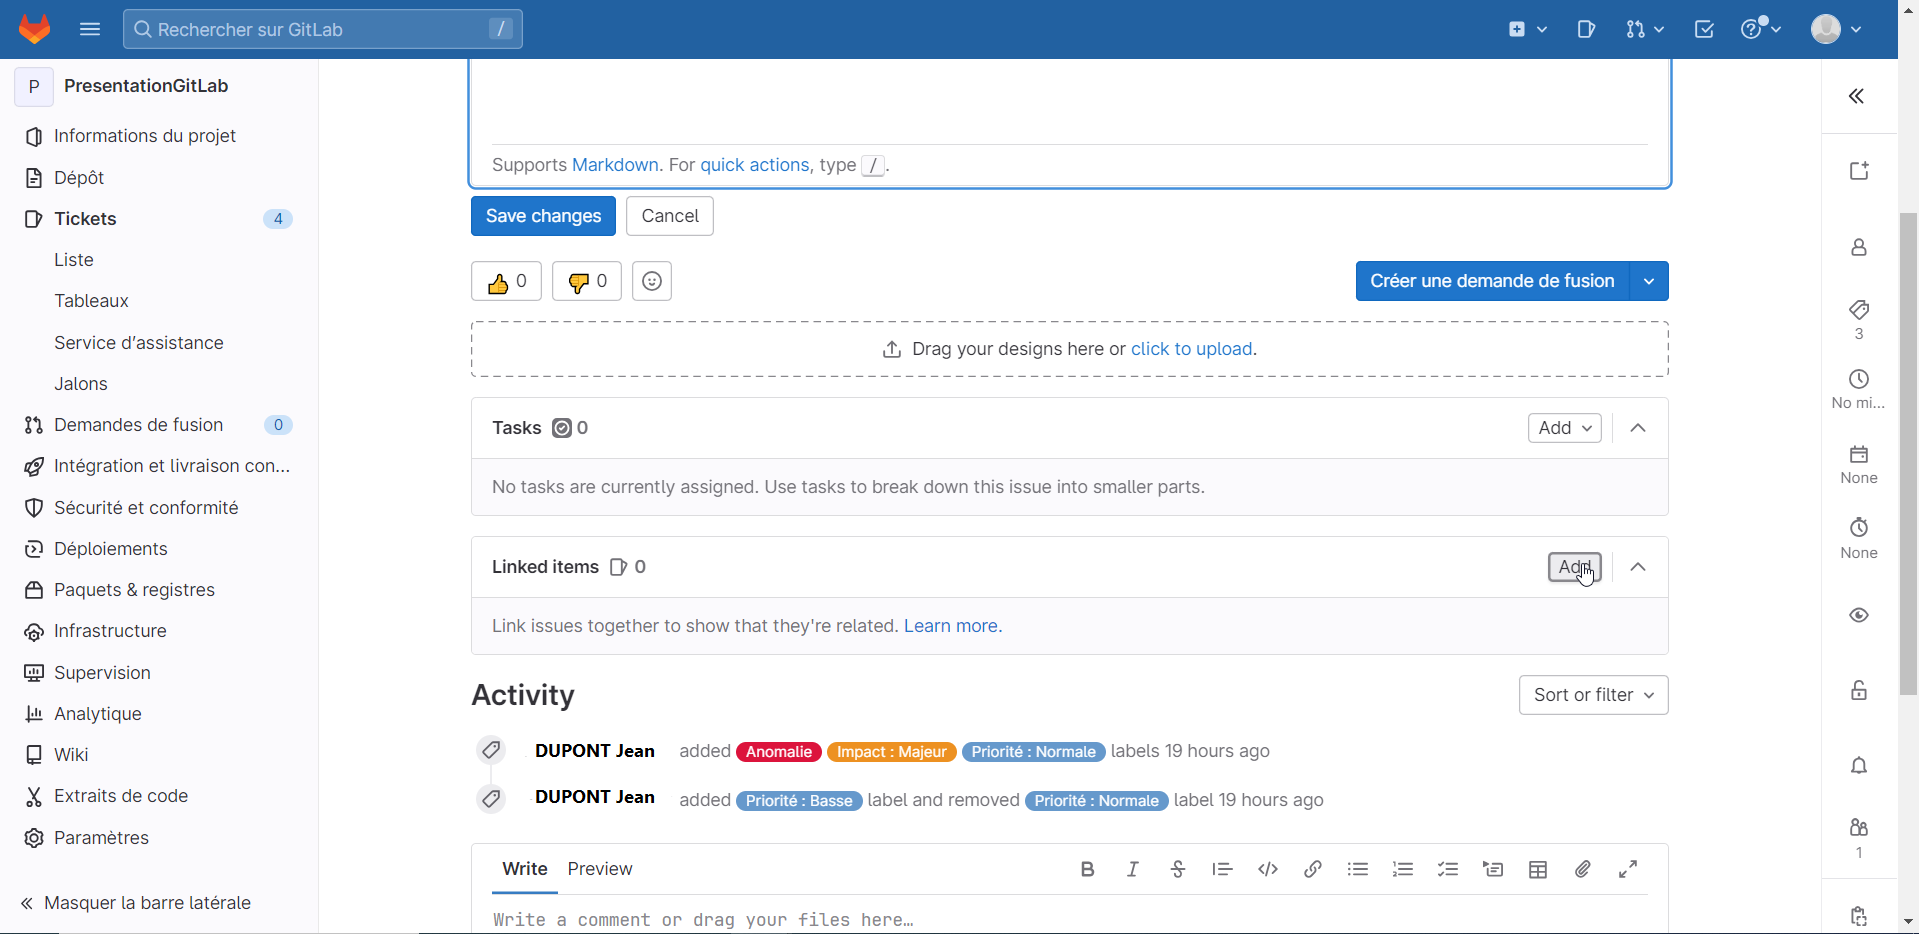The image size is (1919, 934).
Task: Click the Save changes button
Action: coord(543,216)
